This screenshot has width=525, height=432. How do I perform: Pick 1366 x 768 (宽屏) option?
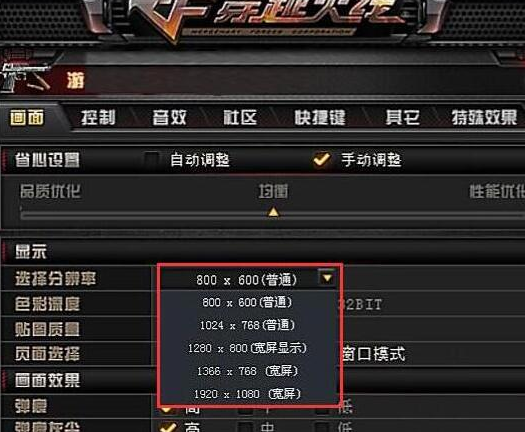[x=247, y=371]
